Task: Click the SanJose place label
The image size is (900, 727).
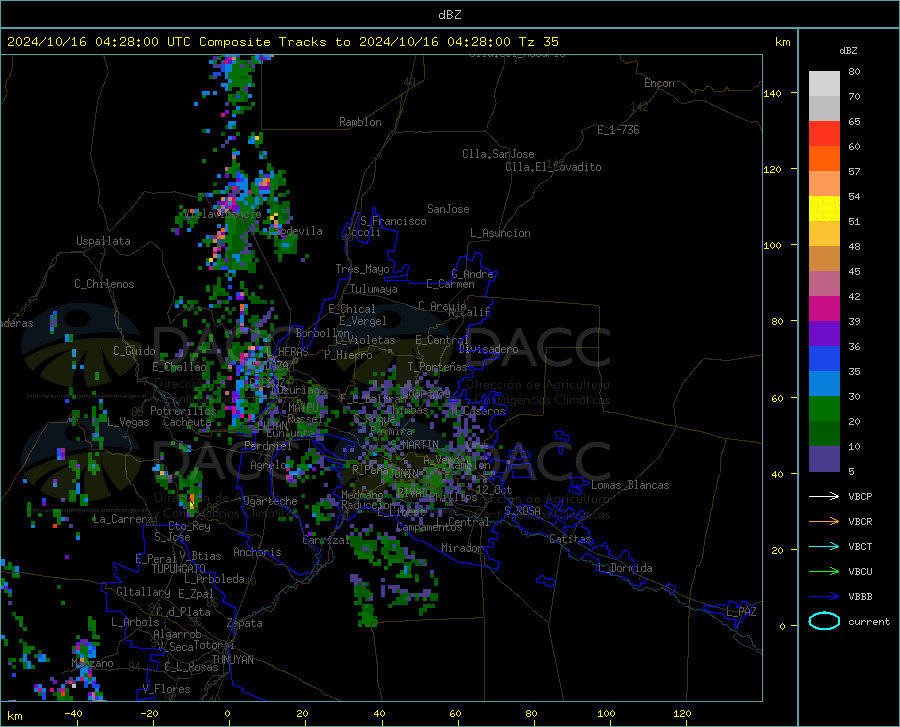Action: tap(448, 209)
